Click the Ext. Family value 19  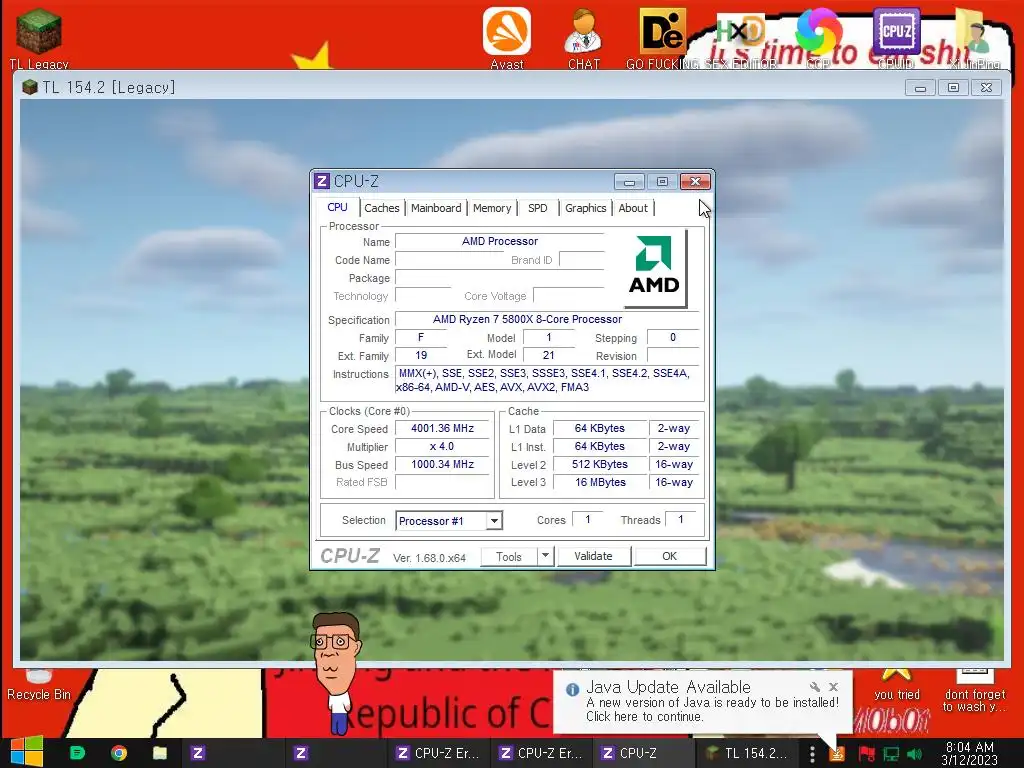[421, 355]
